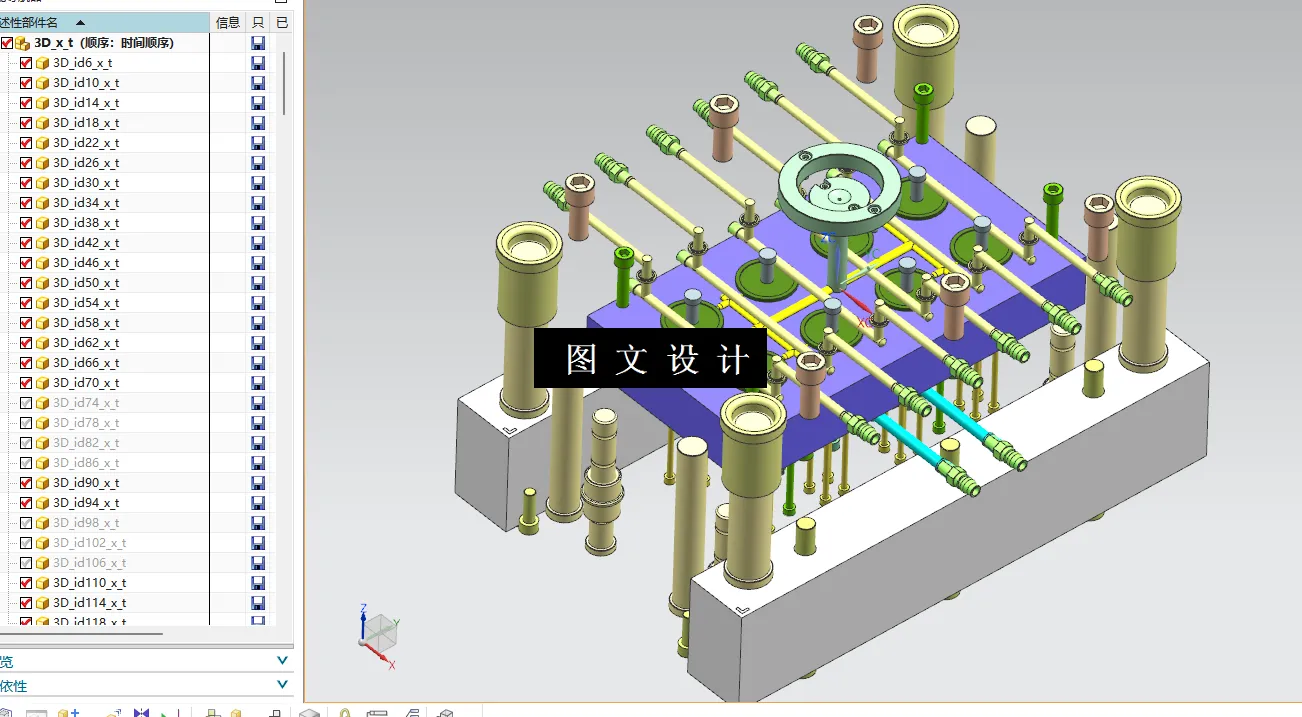Screen dimensions: 1302x717
Task: Click the save icon in the 3D_id10_x_t row
Action: pyautogui.click(x=258, y=82)
